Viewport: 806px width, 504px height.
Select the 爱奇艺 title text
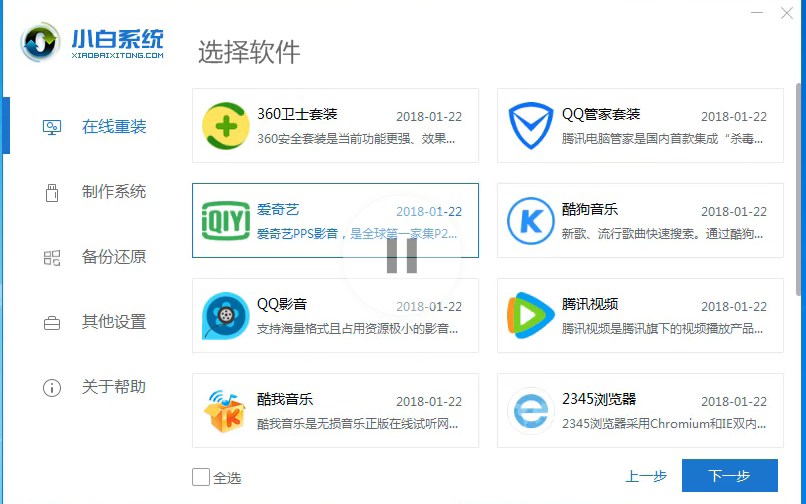click(x=278, y=209)
